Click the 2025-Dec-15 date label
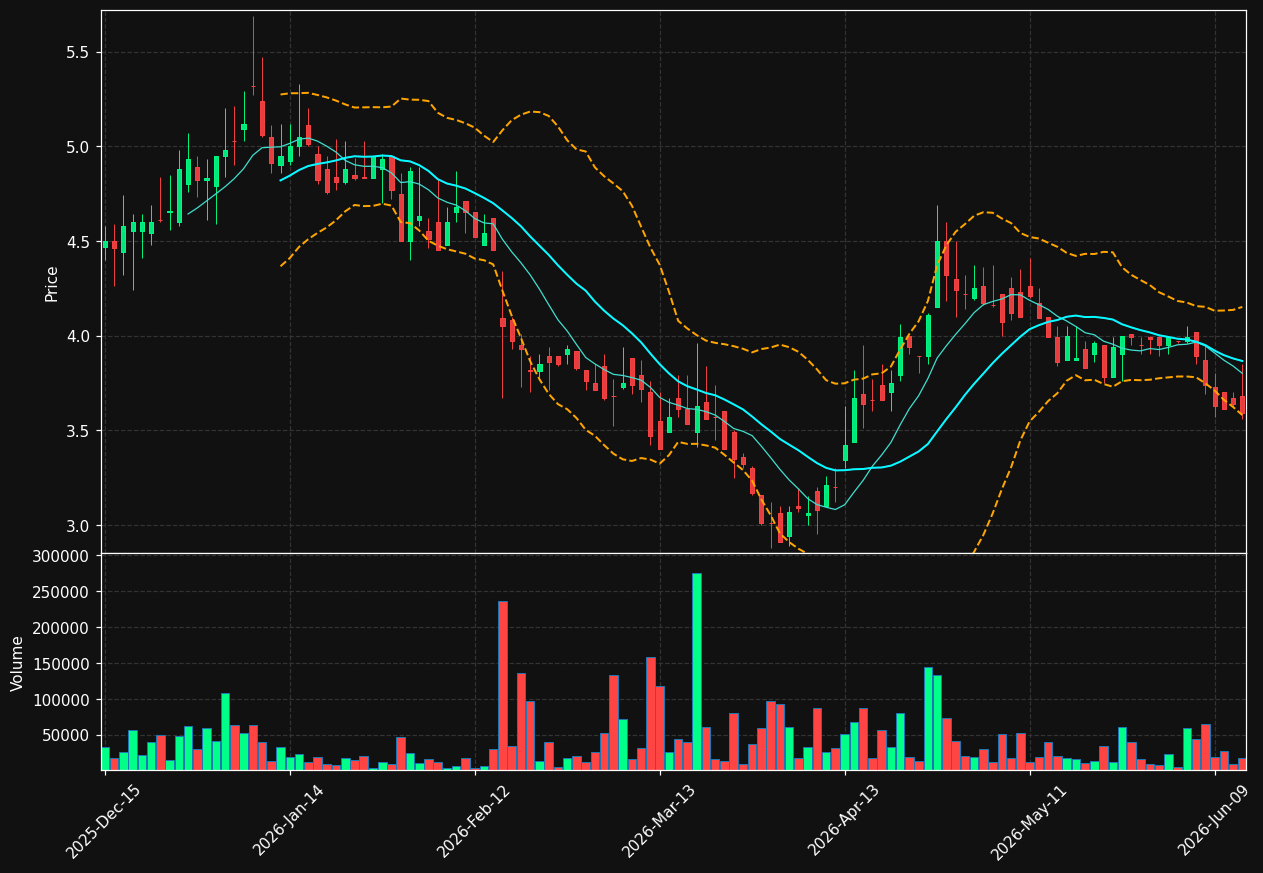Screen dimensions: 1263x873 click(x=103, y=821)
